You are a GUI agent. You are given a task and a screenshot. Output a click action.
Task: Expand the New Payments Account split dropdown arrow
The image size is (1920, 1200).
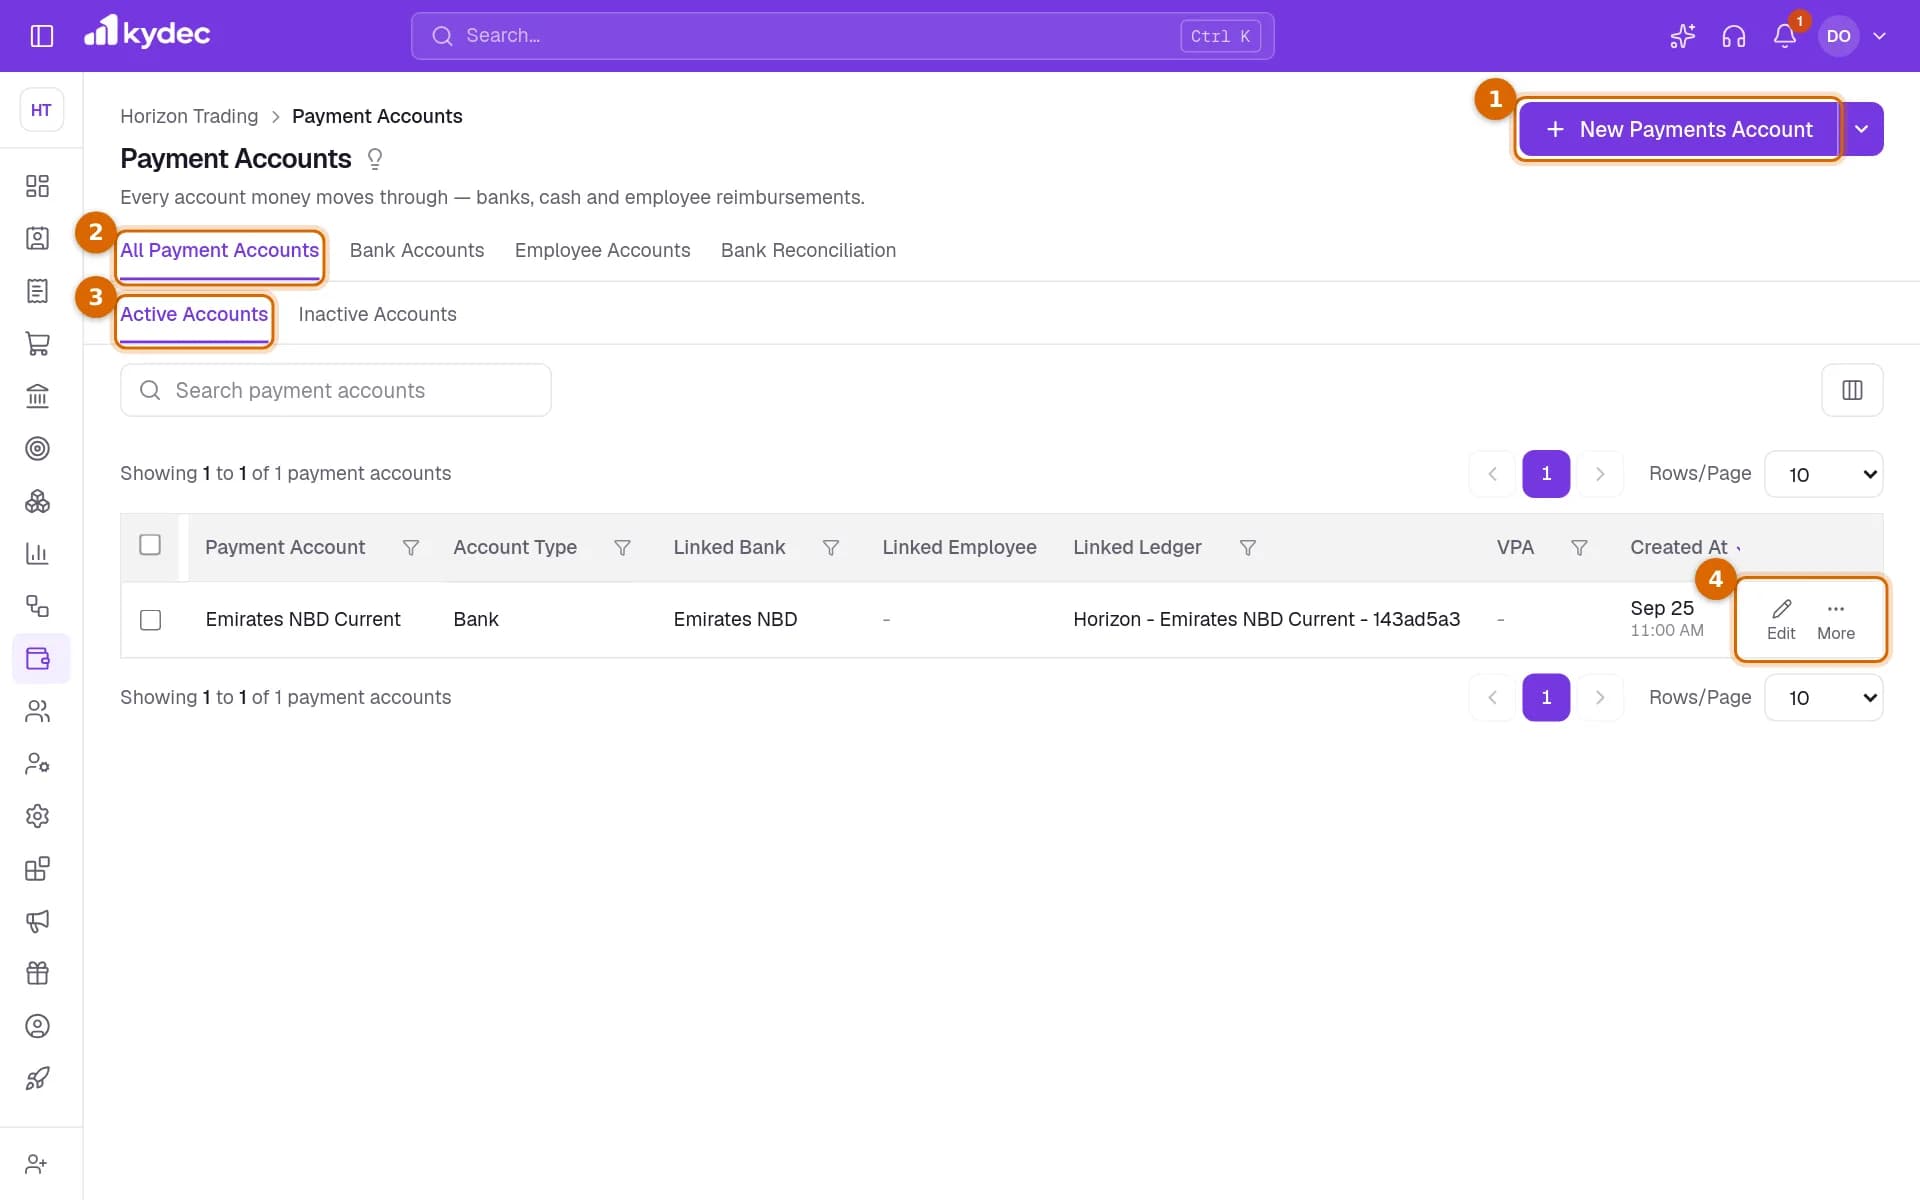click(1861, 129)
